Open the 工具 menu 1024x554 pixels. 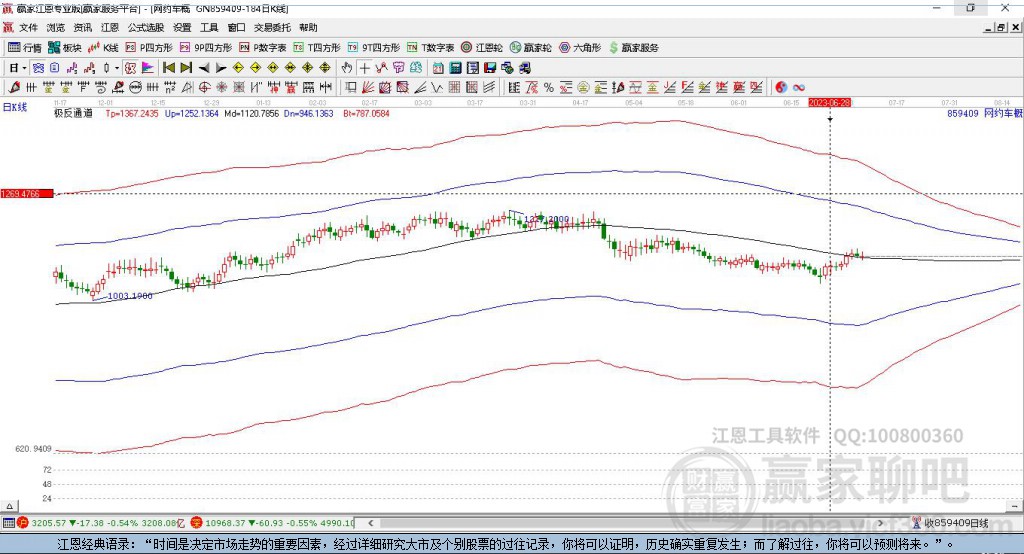209,27
